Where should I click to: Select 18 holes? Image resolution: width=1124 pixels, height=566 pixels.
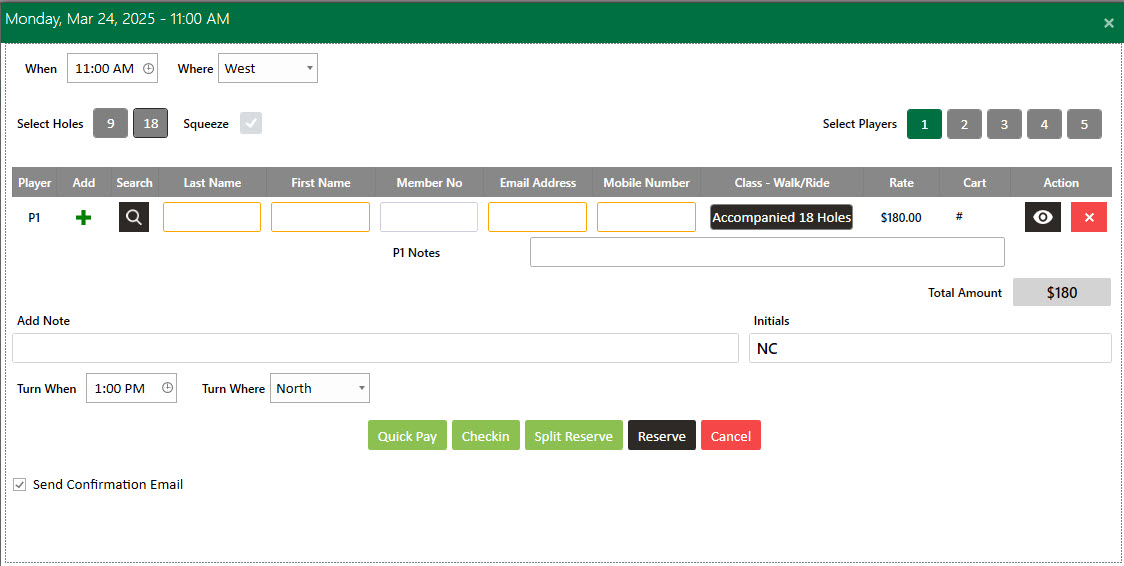(x=151, y=123)
